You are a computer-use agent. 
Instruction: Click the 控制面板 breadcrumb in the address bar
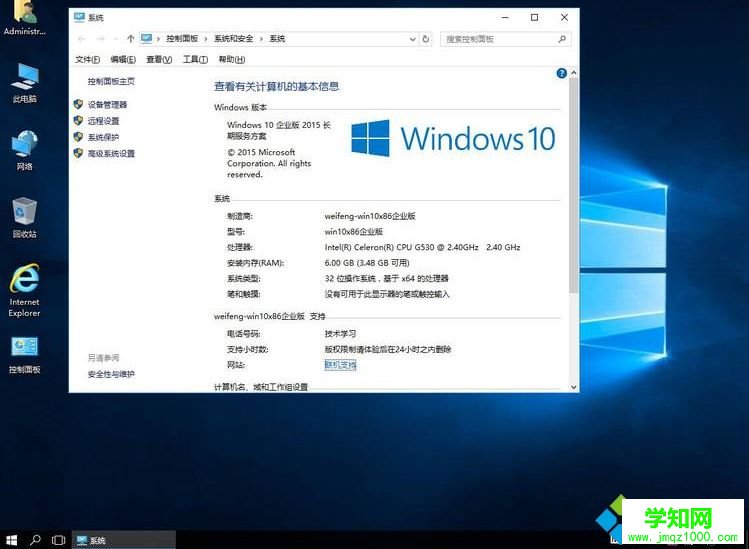click(182, 39)
